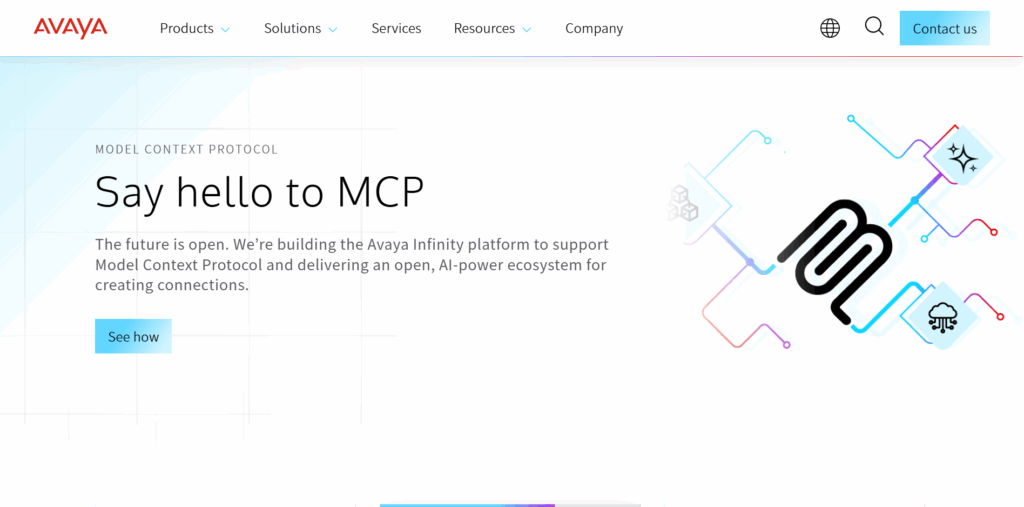Image resolution: width=1024 pixels, height=507 pixels.
Task: Click the AI sparkle icon in the hero graphic
Action: point(963,158)
